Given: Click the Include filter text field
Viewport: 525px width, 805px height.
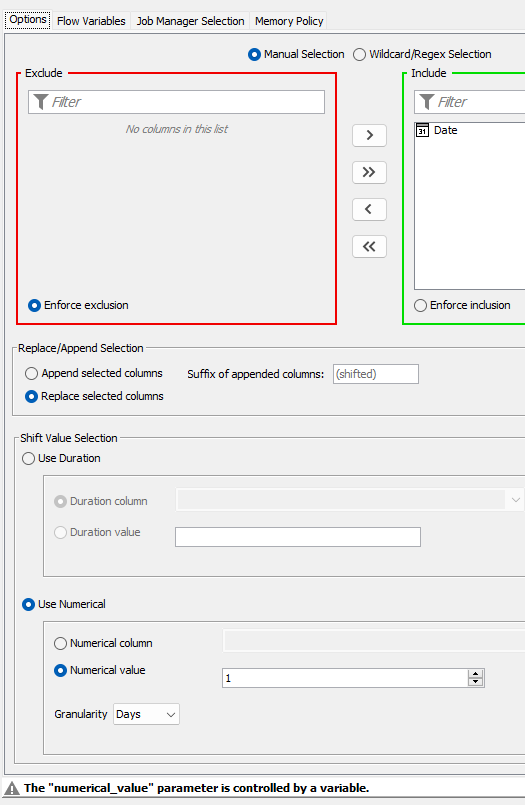Looking at the screenshot, I should (470, 102).
